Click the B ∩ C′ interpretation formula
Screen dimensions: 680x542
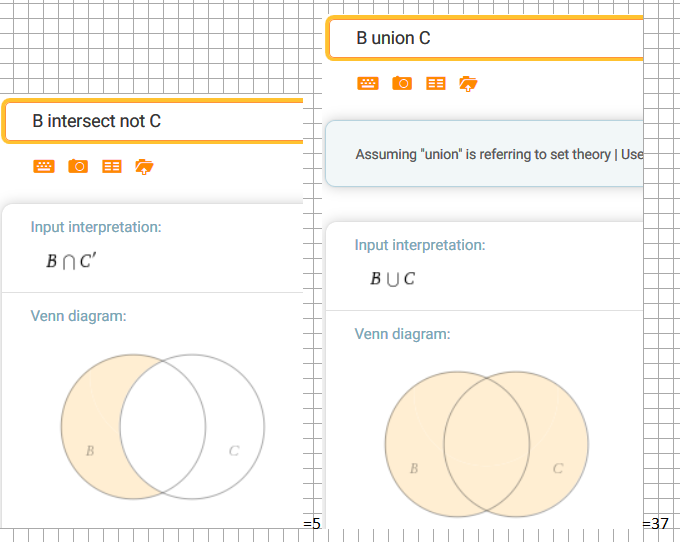[x=70, y=262]
